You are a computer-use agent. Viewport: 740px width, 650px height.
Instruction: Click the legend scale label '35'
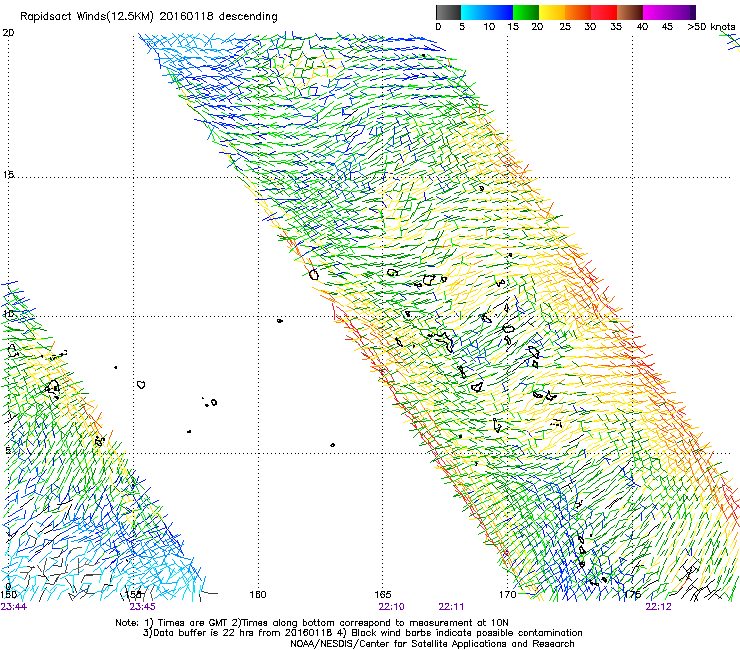coord(616,27)
